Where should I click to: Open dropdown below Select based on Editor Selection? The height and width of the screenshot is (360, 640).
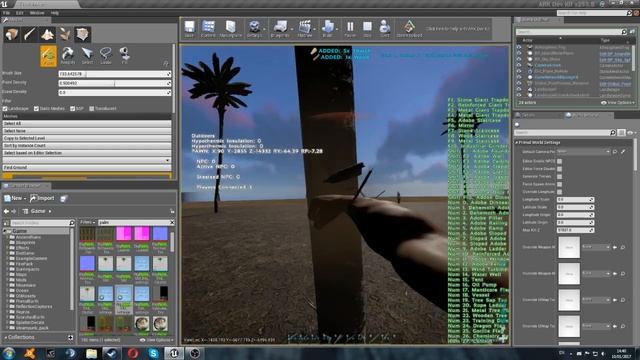(87, 160)
